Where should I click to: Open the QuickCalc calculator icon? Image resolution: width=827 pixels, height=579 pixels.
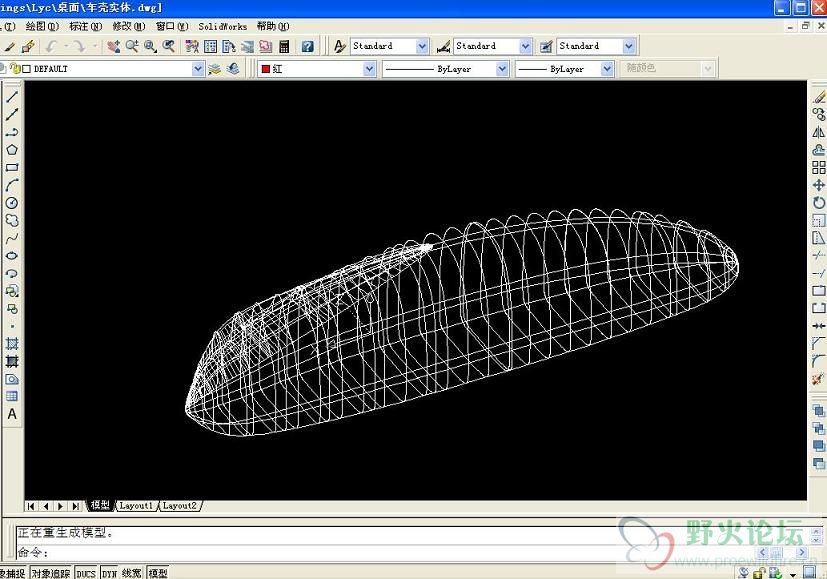(284, 46)
